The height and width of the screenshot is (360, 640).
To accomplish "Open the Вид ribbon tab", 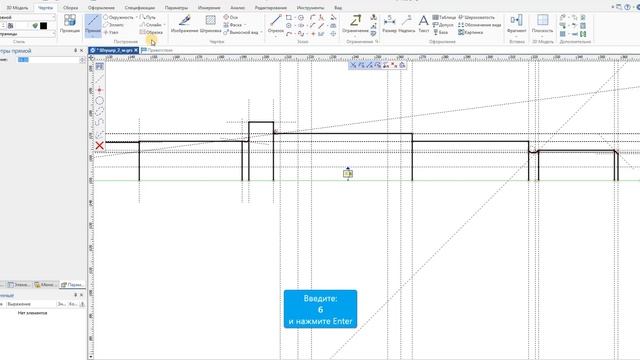I will tap(338, 8).
